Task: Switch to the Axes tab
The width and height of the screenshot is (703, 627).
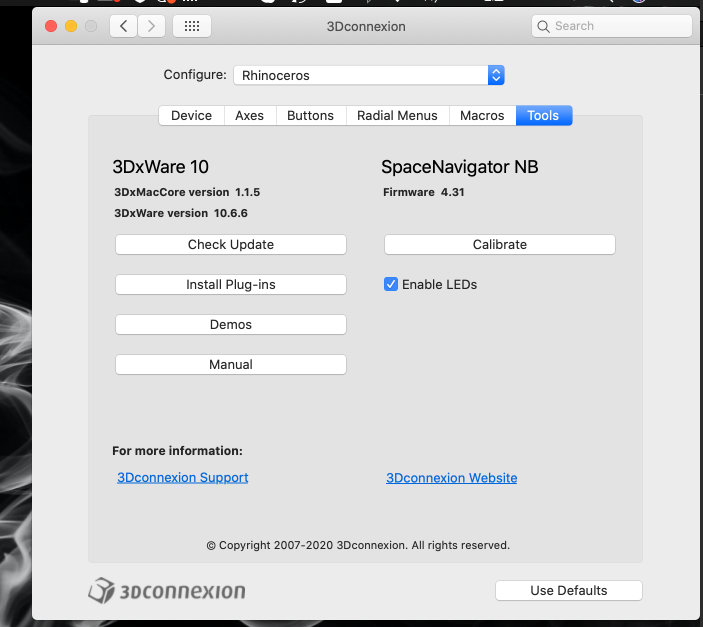Action: click(250, 116)
